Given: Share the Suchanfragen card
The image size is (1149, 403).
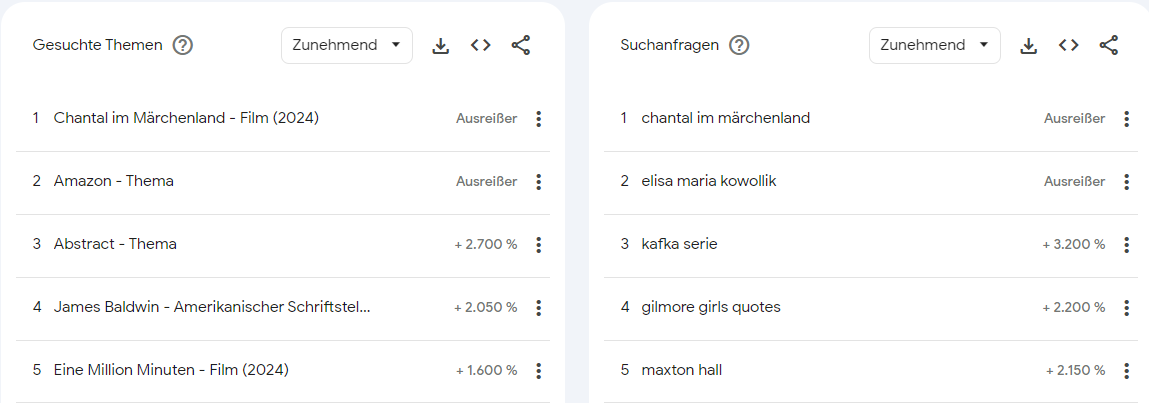Looking at the screenshot, I should coord(1109,45).
